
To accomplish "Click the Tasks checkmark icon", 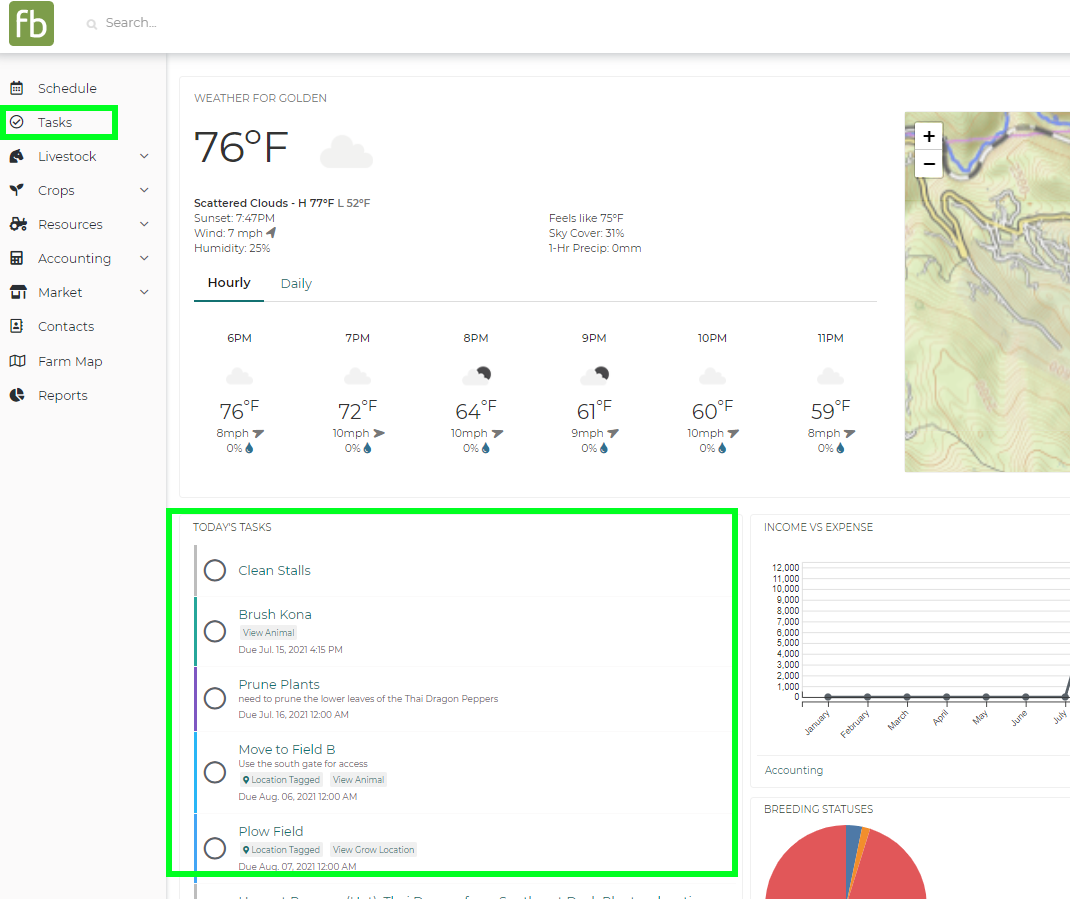I will pos(17,122).
